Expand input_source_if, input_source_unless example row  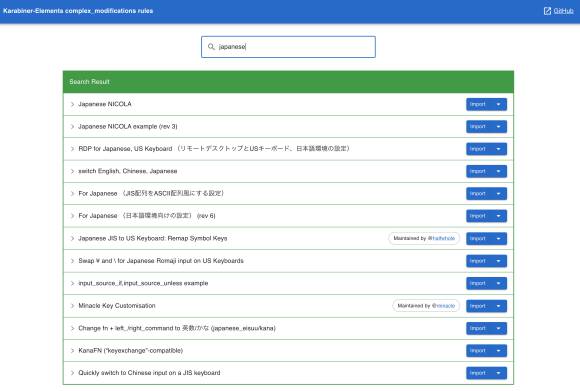(289, 283)
